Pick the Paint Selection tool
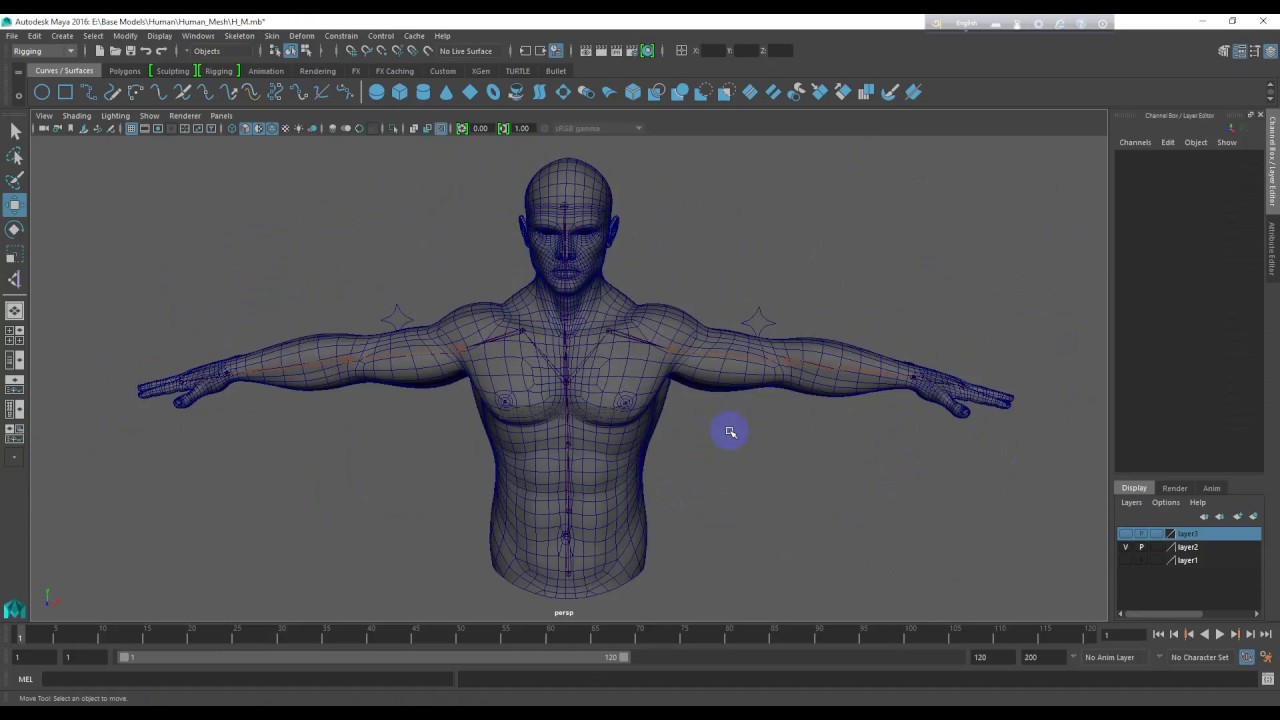The image size is (1280, 720). point(15,180)
